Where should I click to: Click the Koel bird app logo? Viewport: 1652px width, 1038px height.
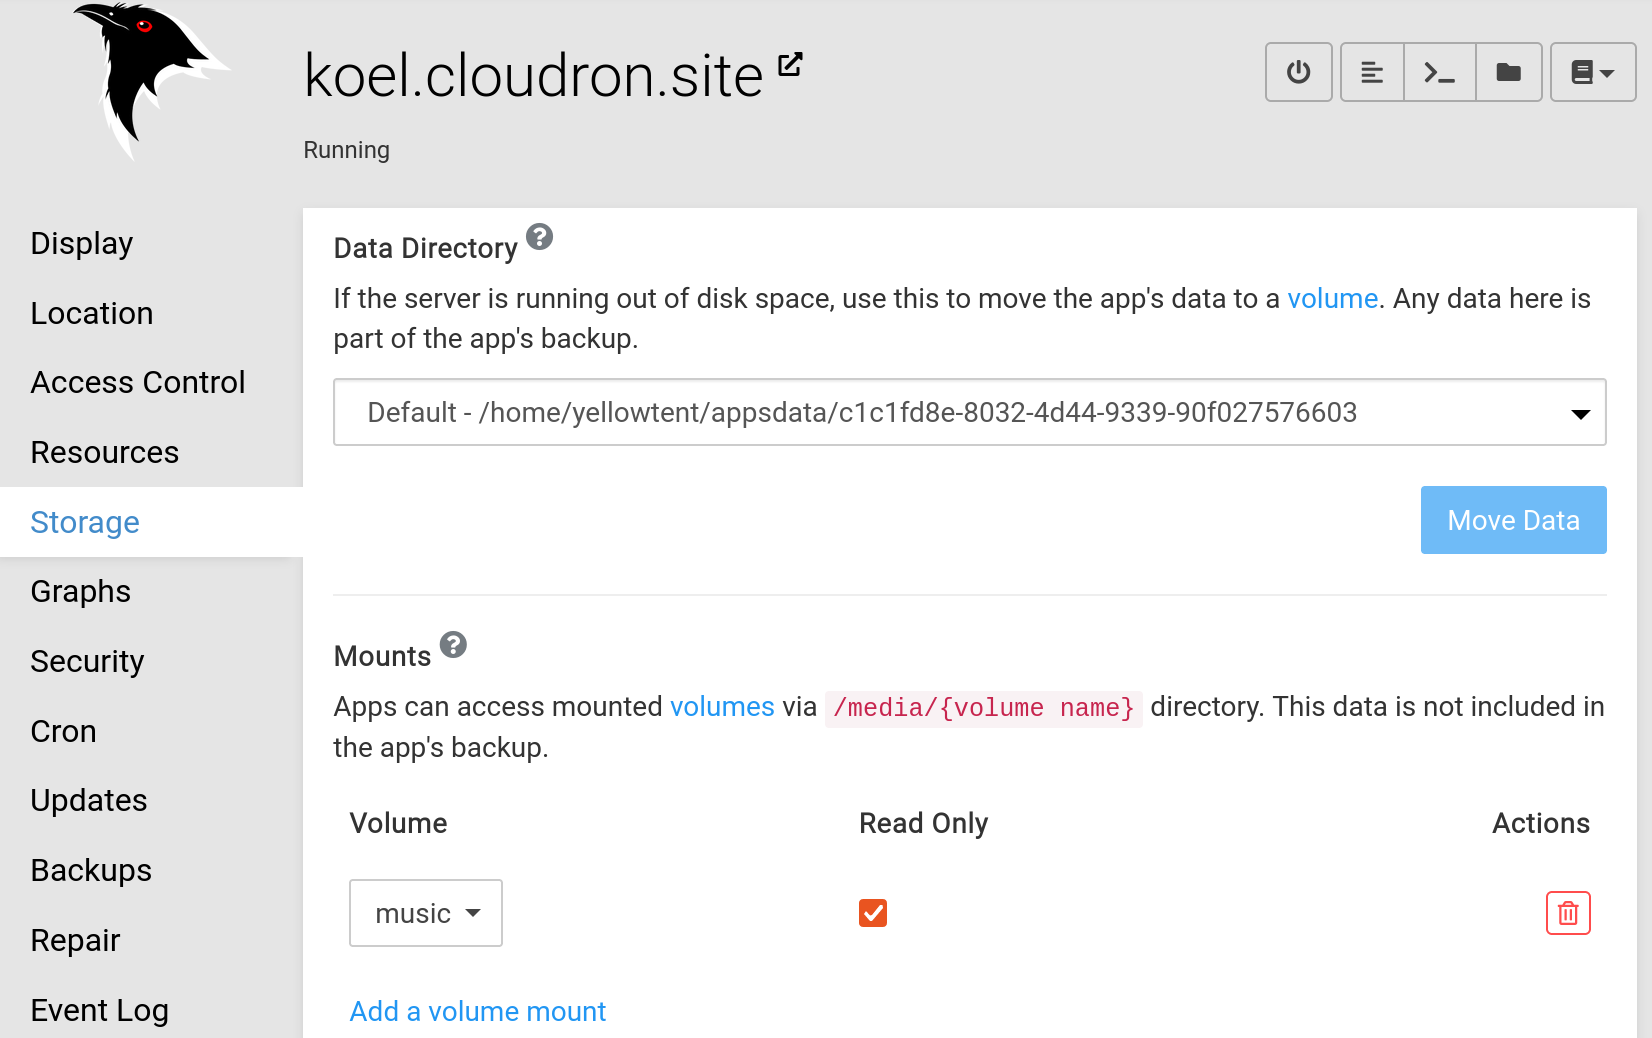point(150,80)
